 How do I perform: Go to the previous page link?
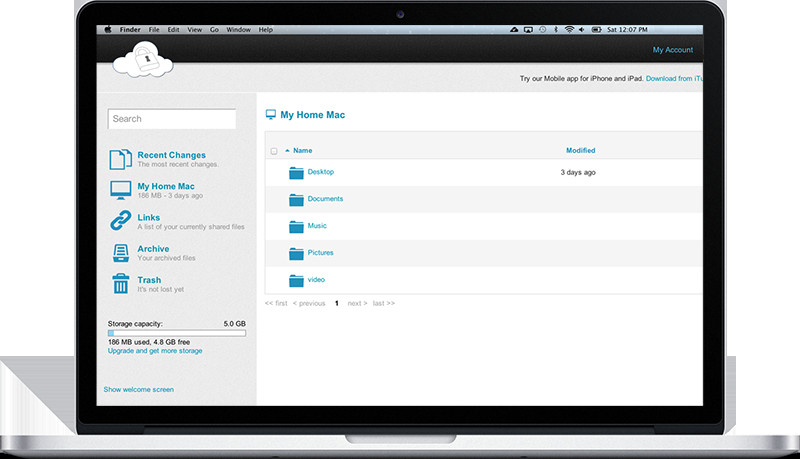(x=309, y=303)
